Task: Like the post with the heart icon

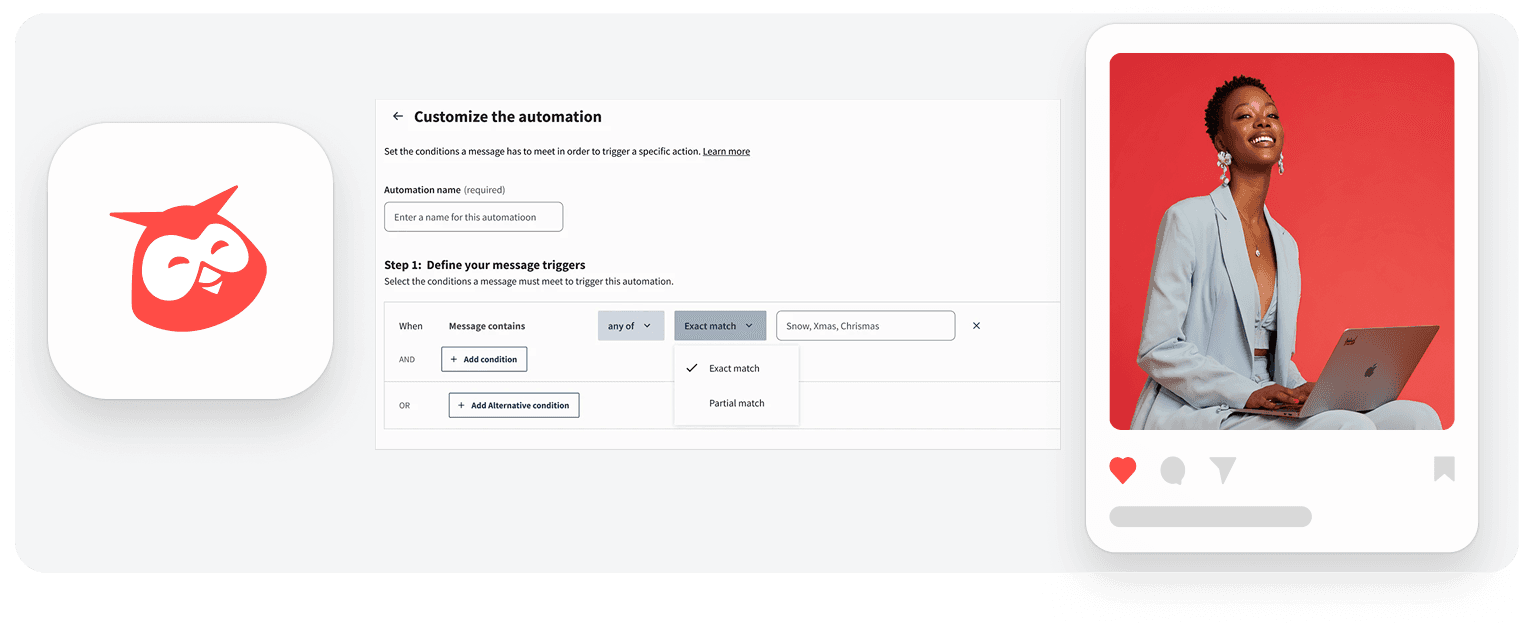Action: click(1123, 470)
